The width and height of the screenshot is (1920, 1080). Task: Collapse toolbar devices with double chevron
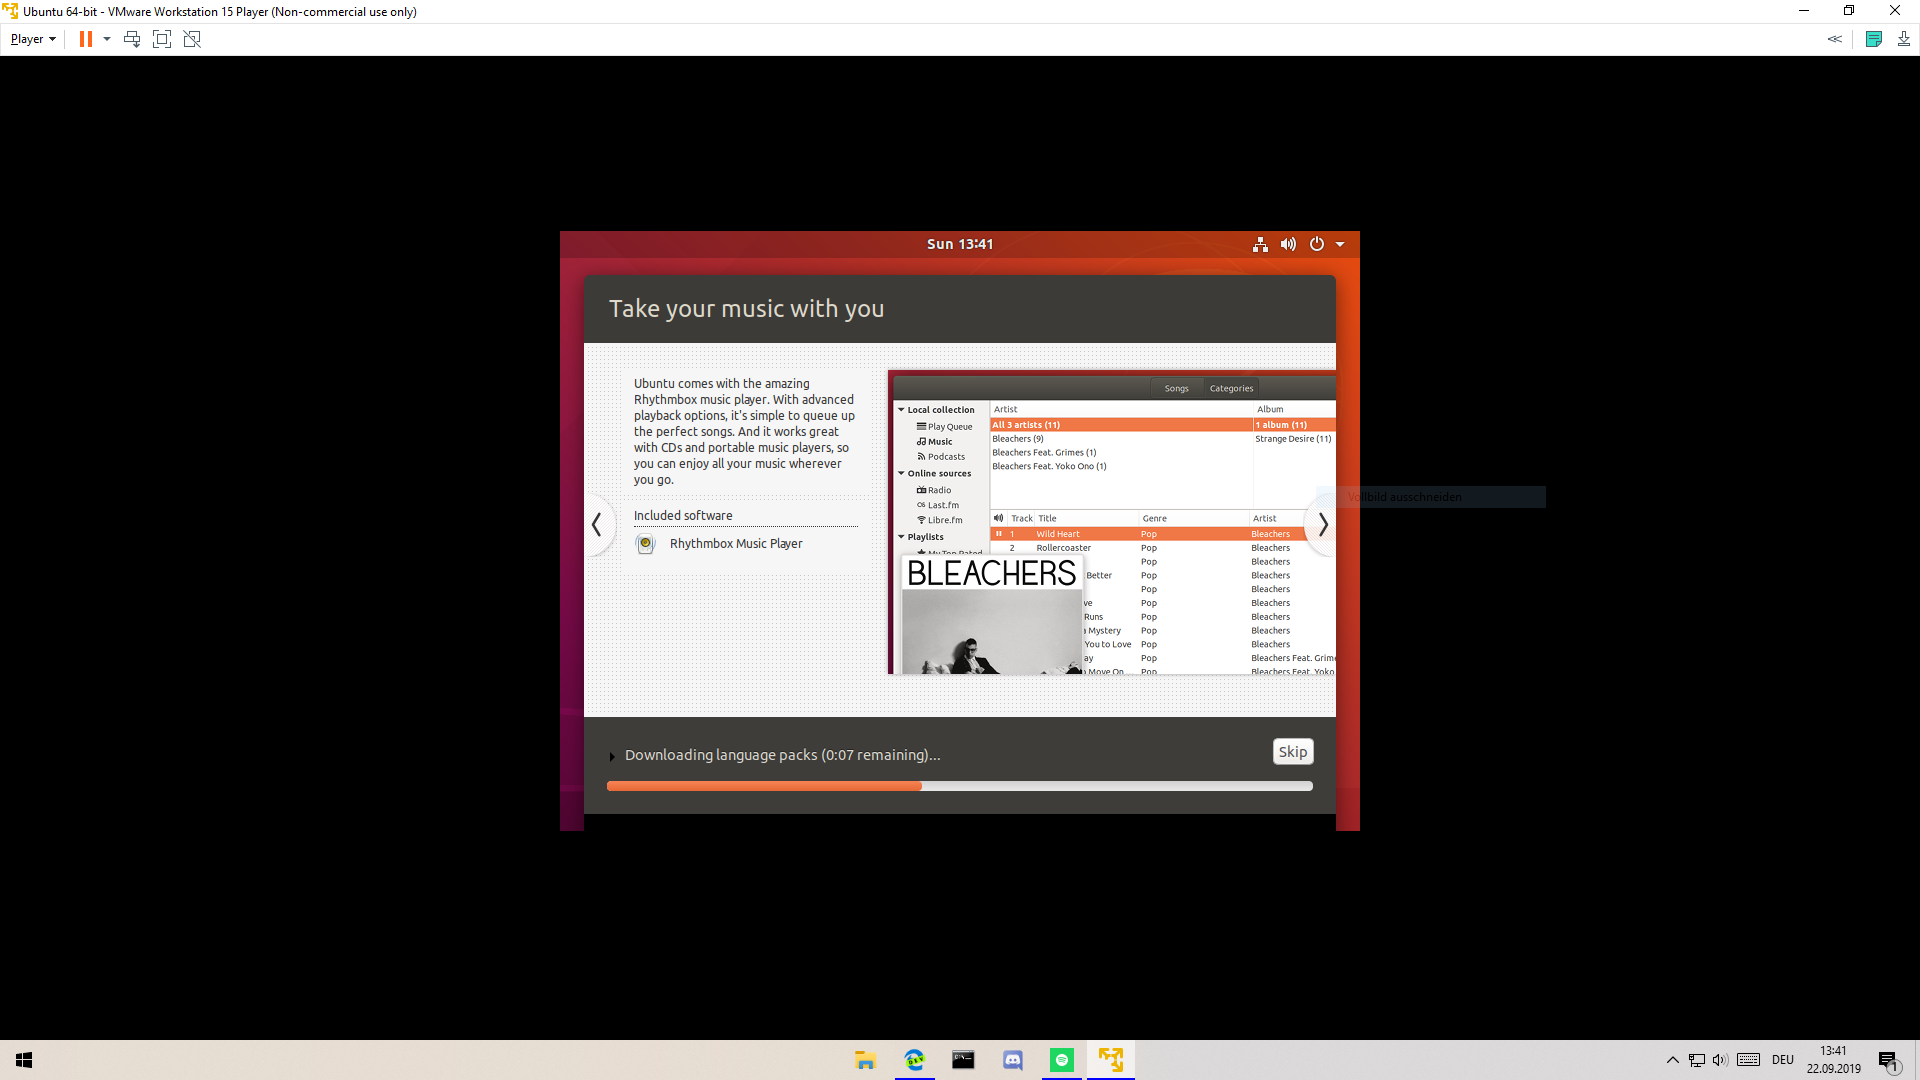click(x=1834, y=39)
